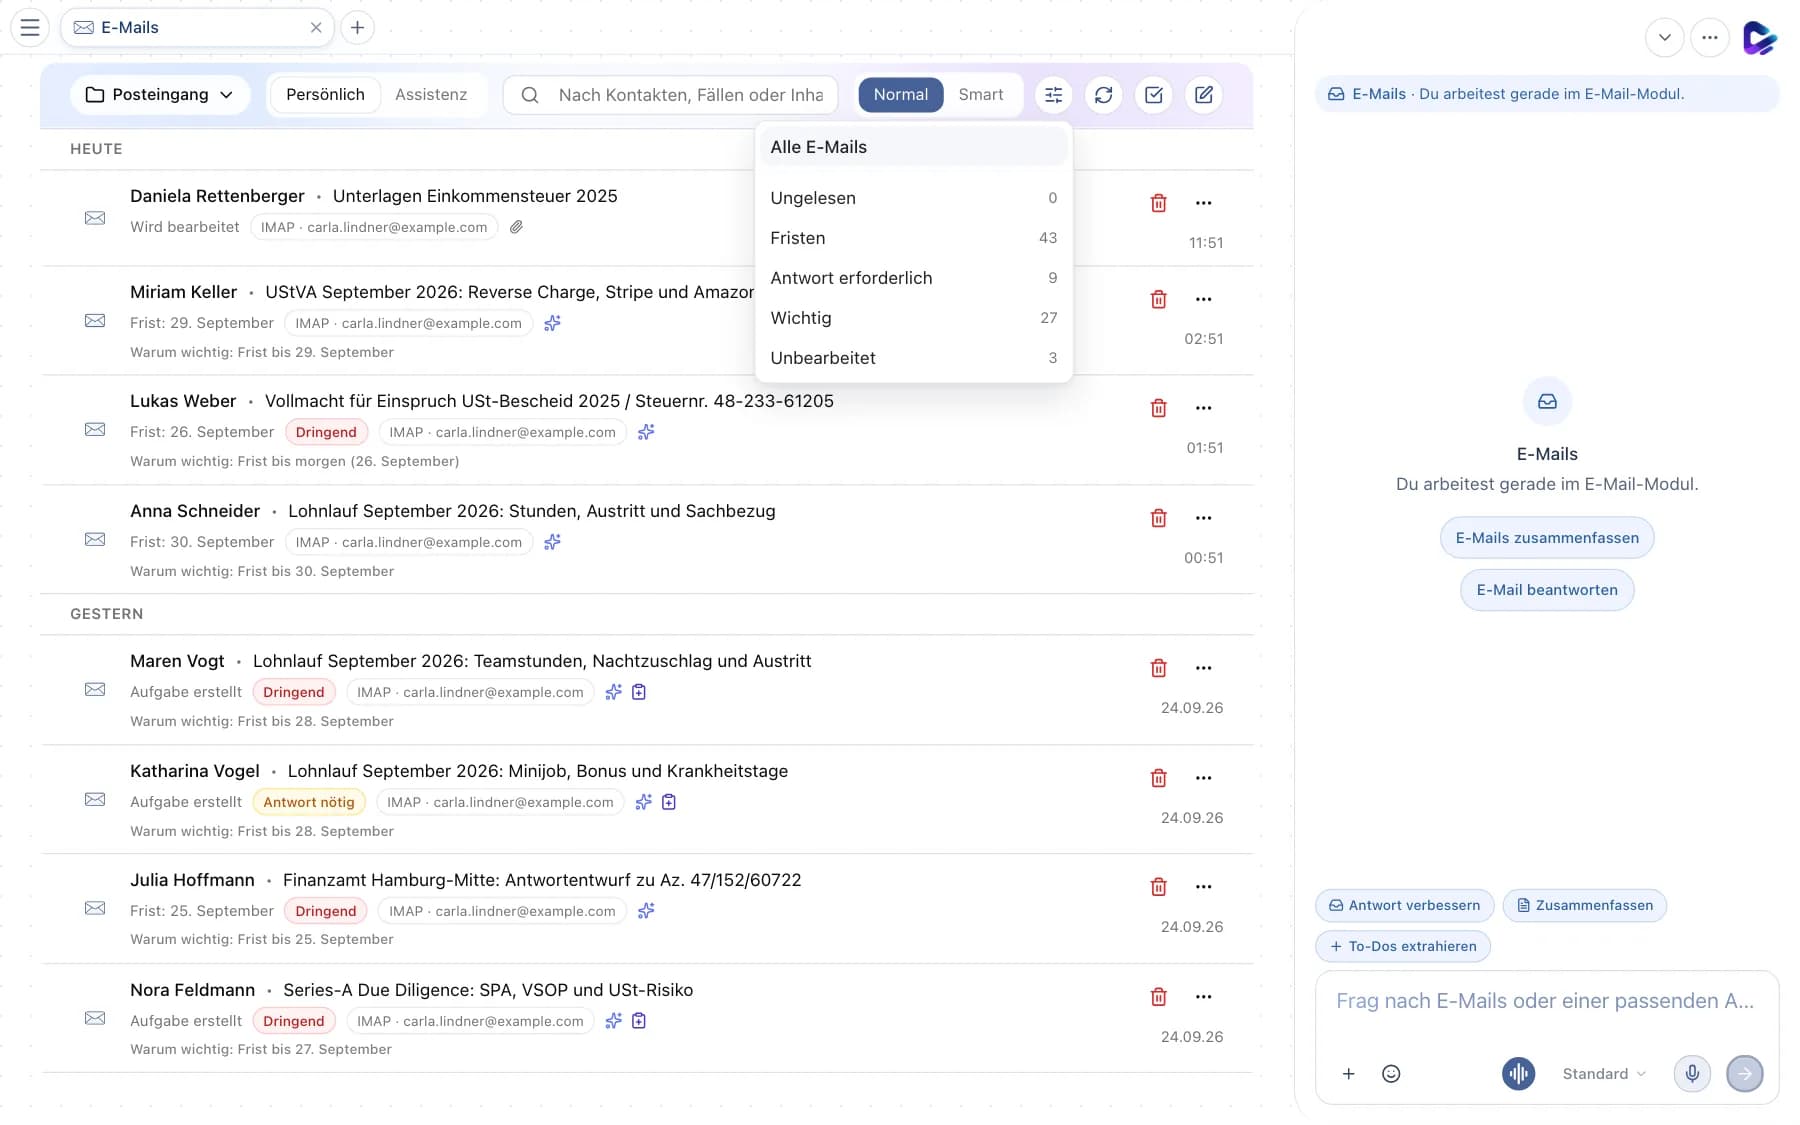The width and height of the screenshot is (1800, 1125).
Task: Open the hamburger menu icon
Action: point(30,28)
